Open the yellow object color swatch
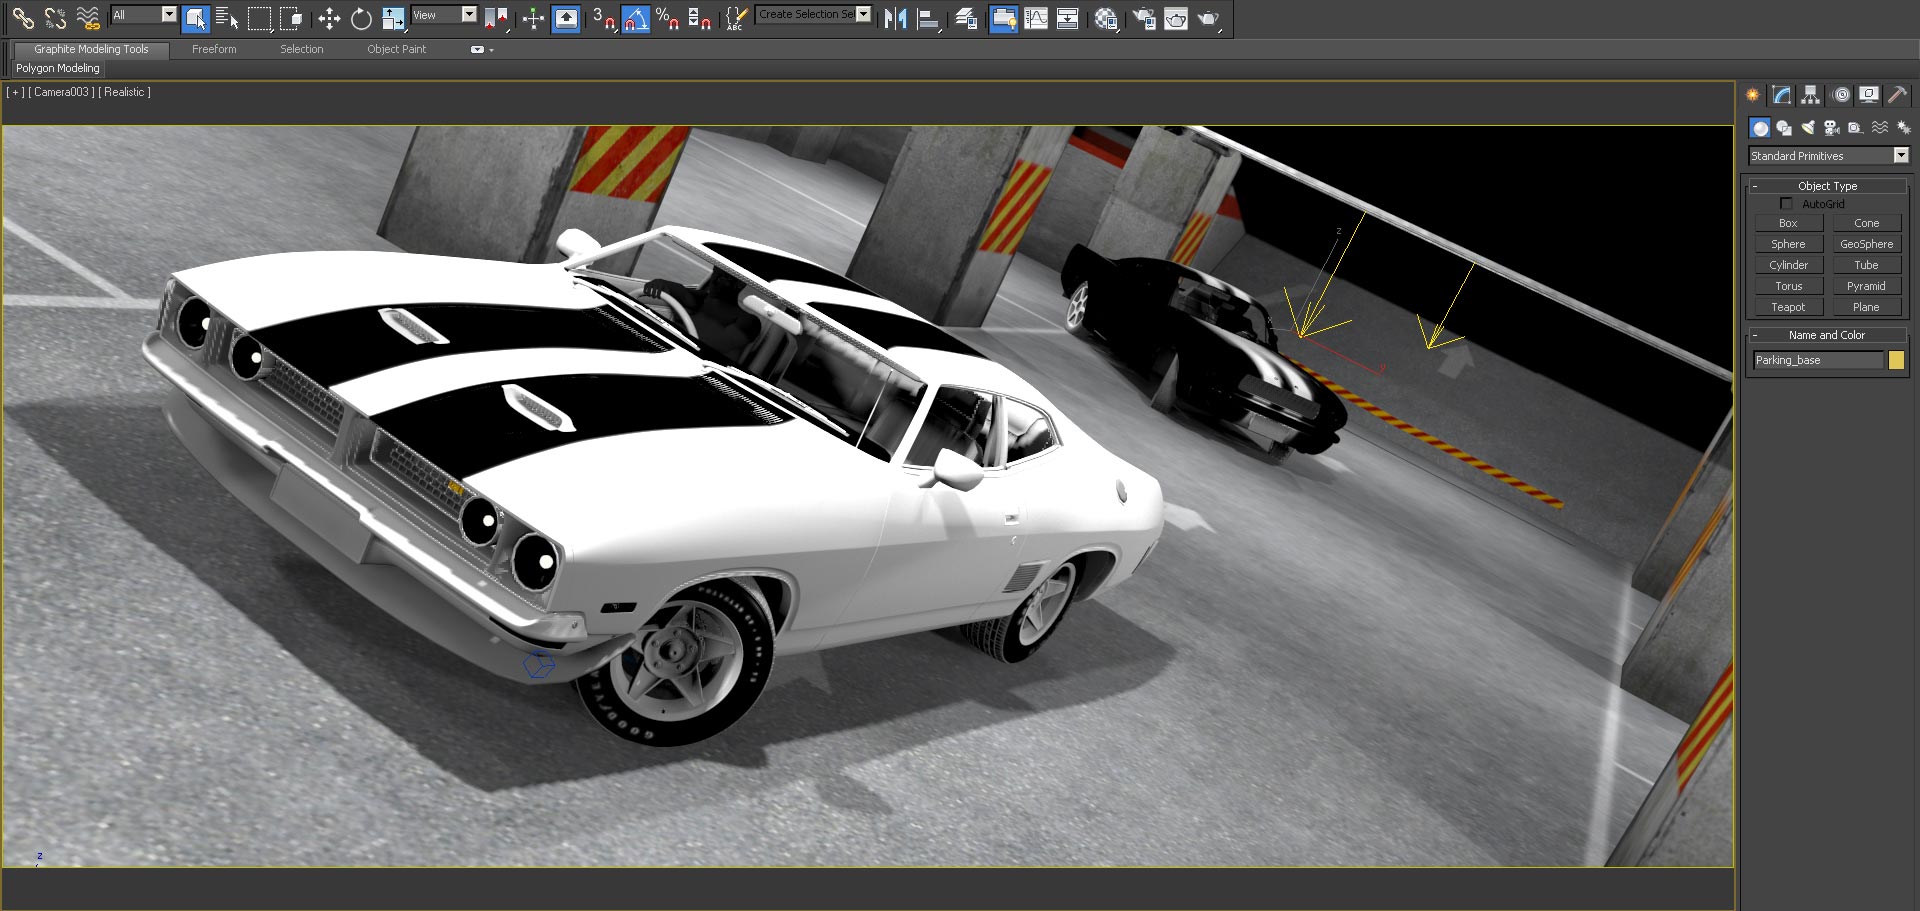1920x911 pixels. (x=1896, y=360)
